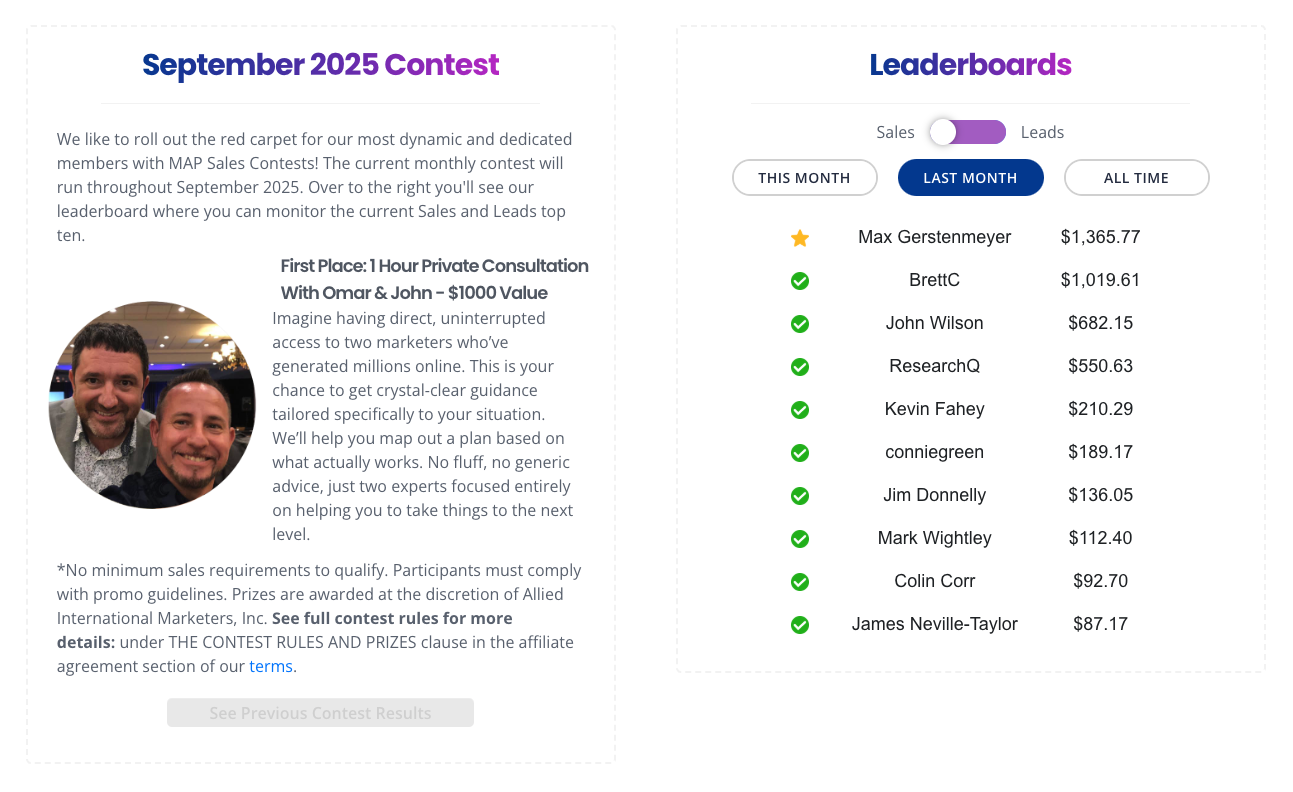Open the terms link in contest rules

click(271, 666)
